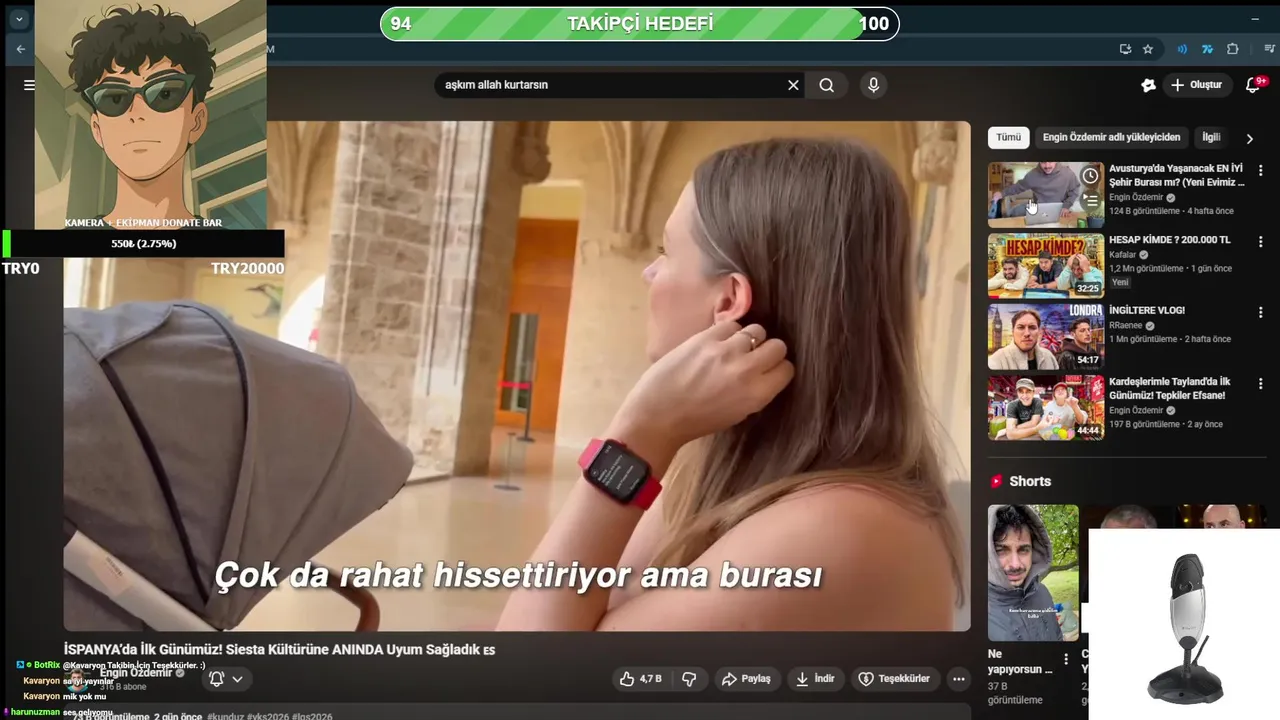Open options menu for Avusturya video
The height and width of the screenshot is (720, 1280).
[x=1260, y=171]
